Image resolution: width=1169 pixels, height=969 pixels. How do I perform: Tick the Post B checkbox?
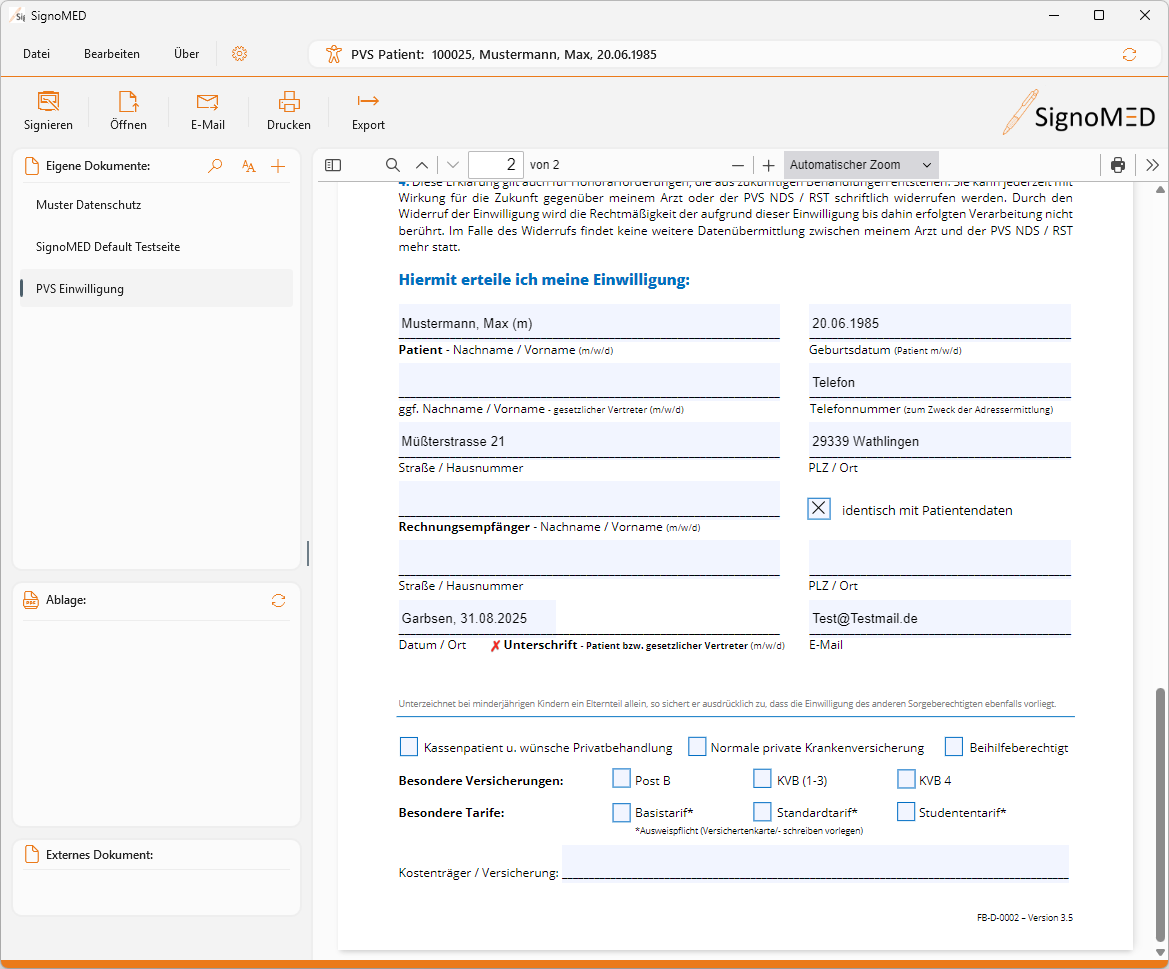click(x=621, y=779)
